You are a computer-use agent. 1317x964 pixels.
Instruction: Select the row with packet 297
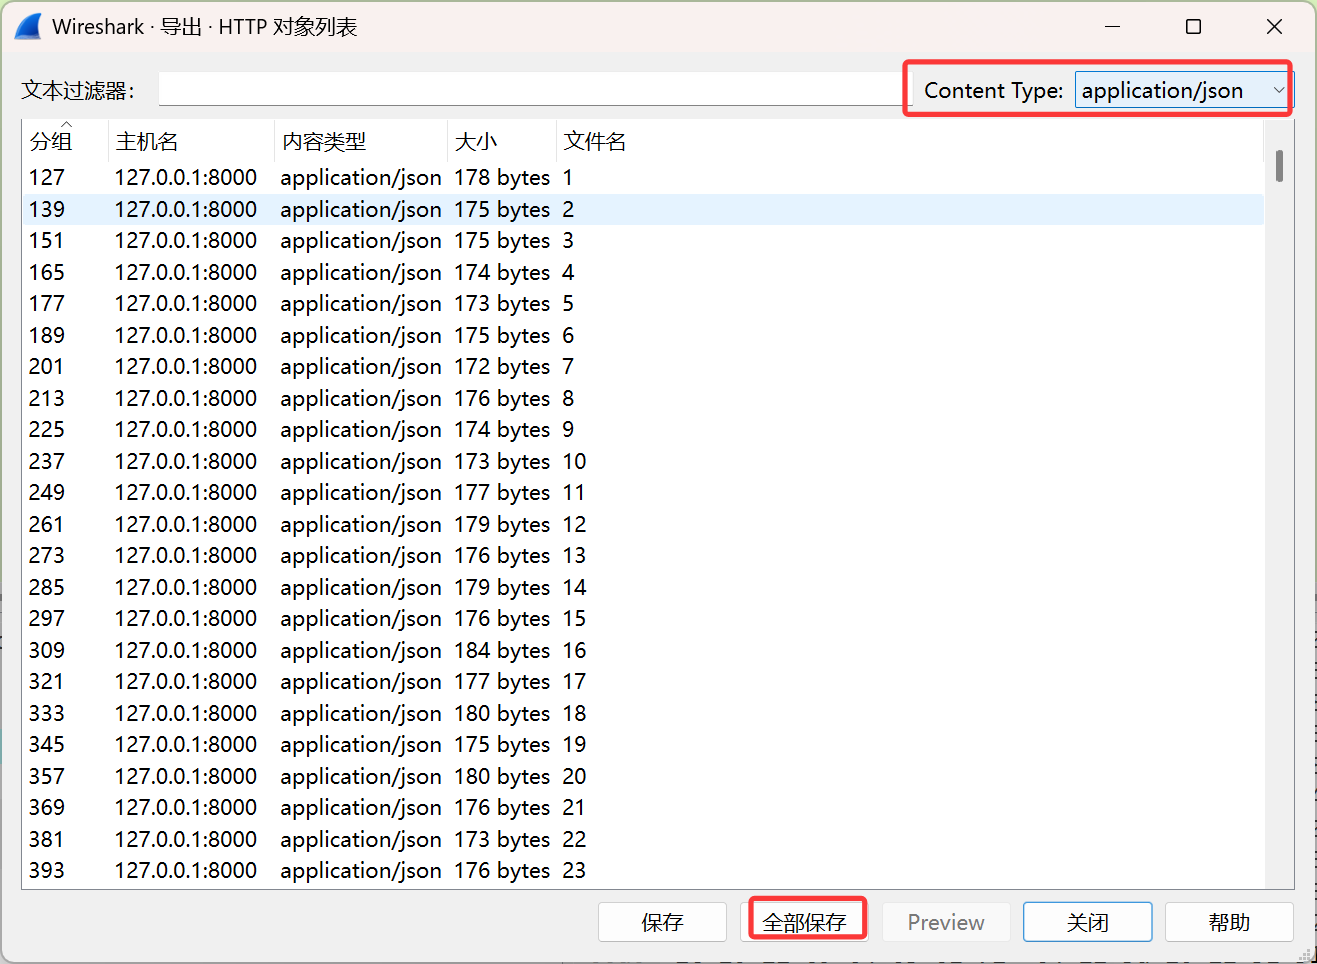(x=643, y=619)
